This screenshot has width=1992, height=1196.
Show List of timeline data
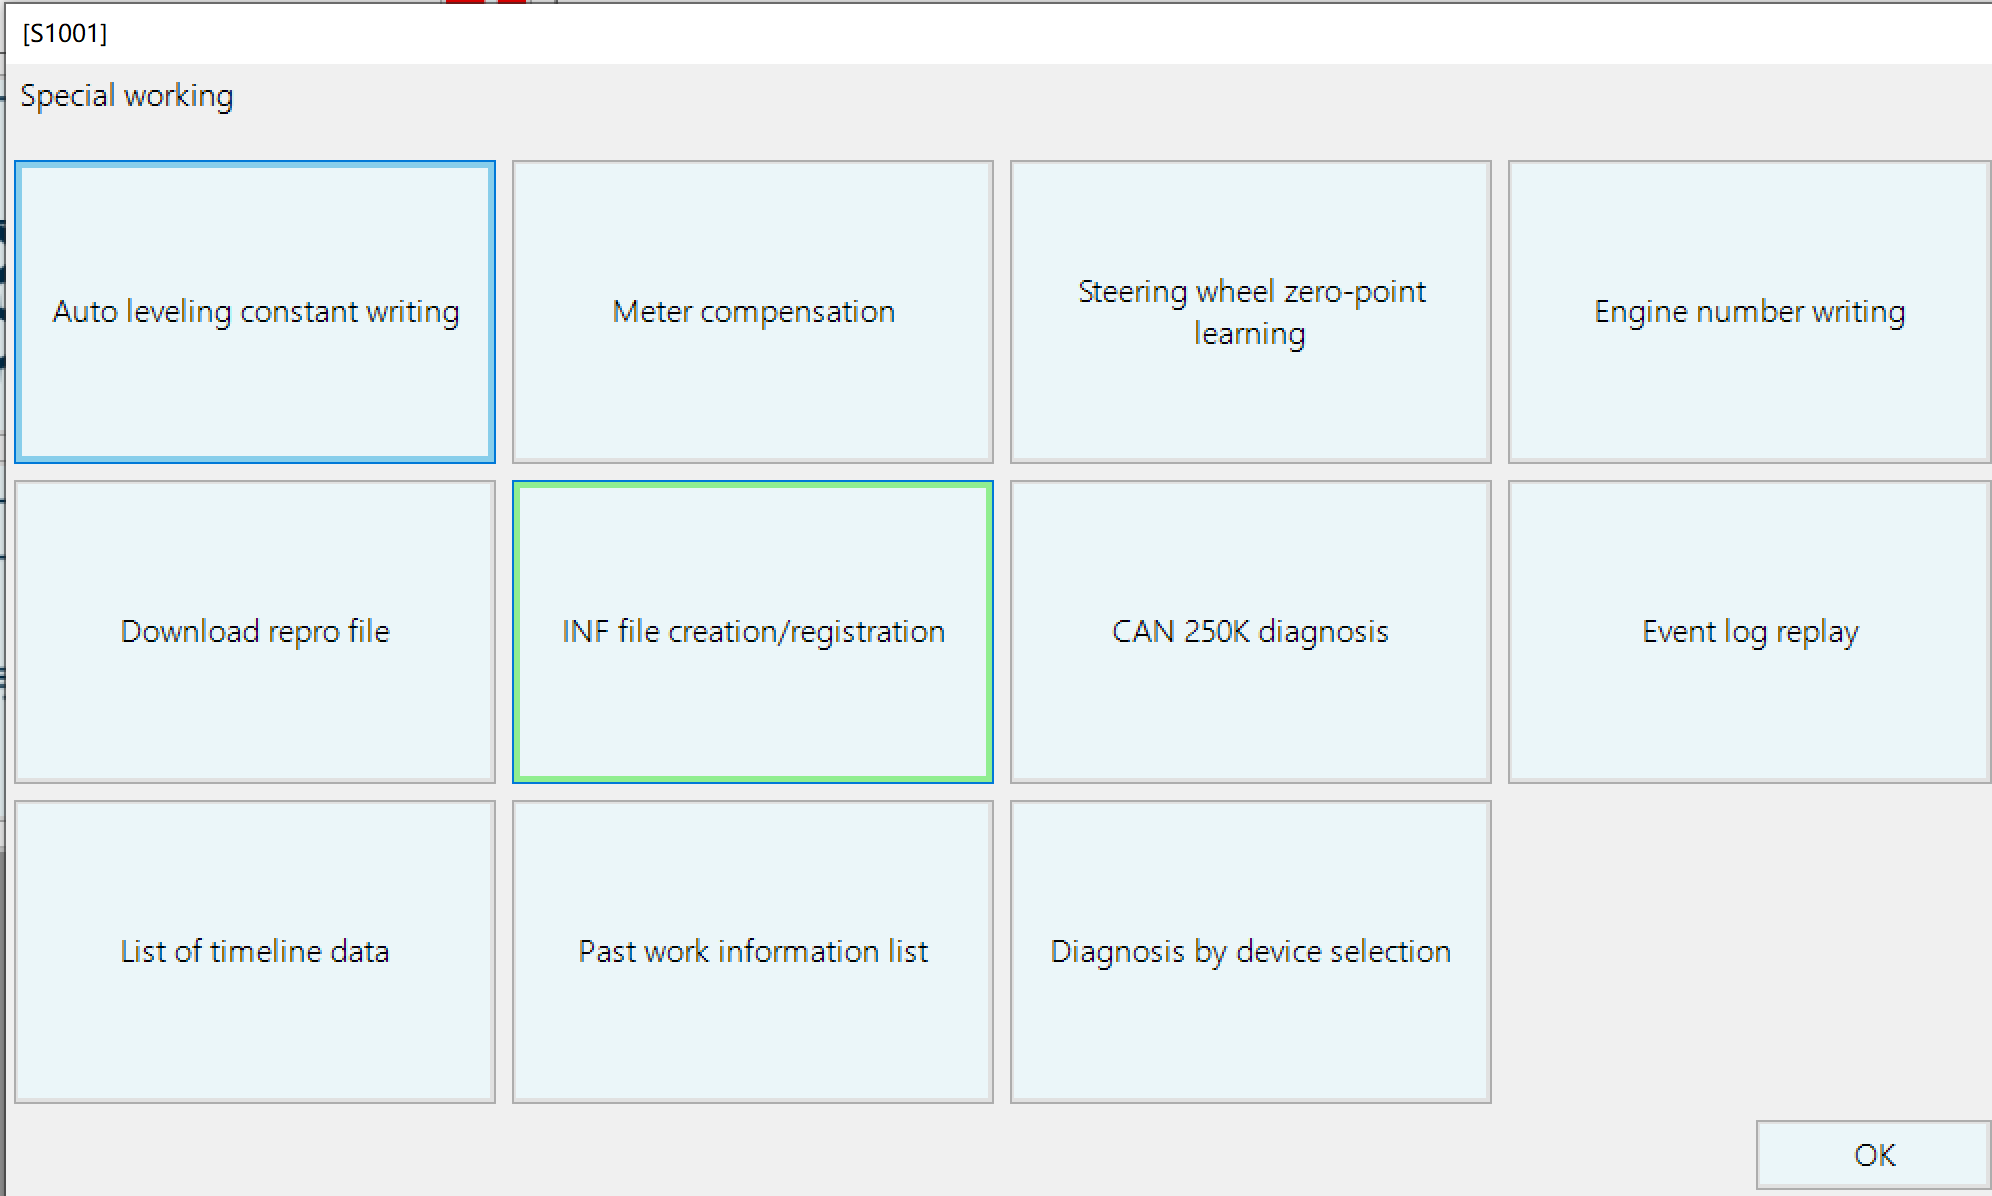[x=255, y=952]
